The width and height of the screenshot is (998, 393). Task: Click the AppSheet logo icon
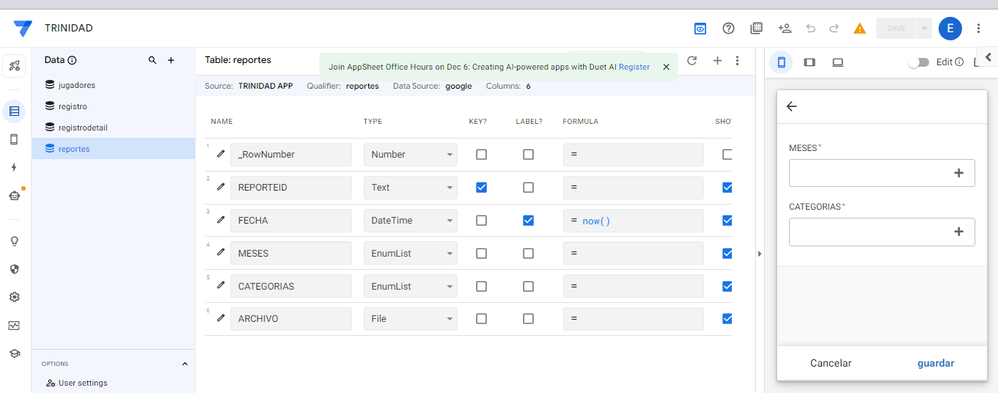coord(22,29)
